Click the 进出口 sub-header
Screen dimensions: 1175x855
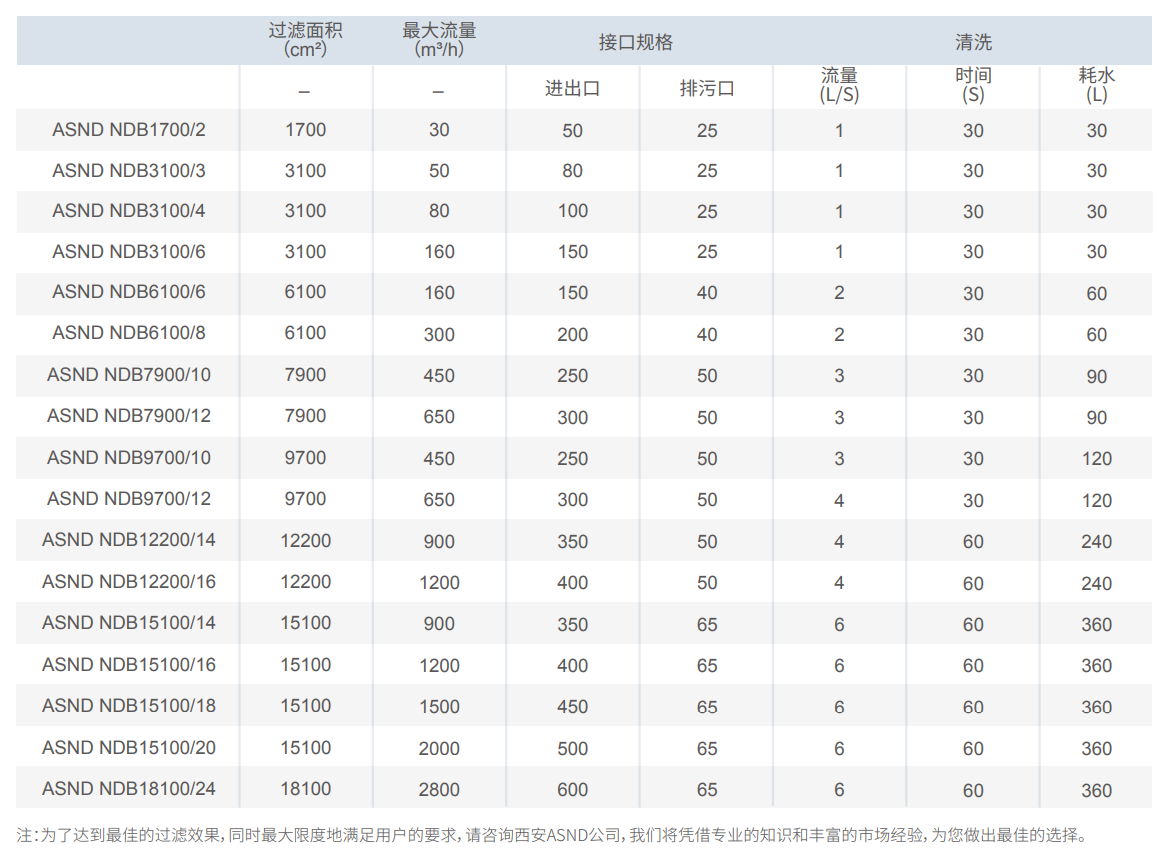(x=573, y=89)
